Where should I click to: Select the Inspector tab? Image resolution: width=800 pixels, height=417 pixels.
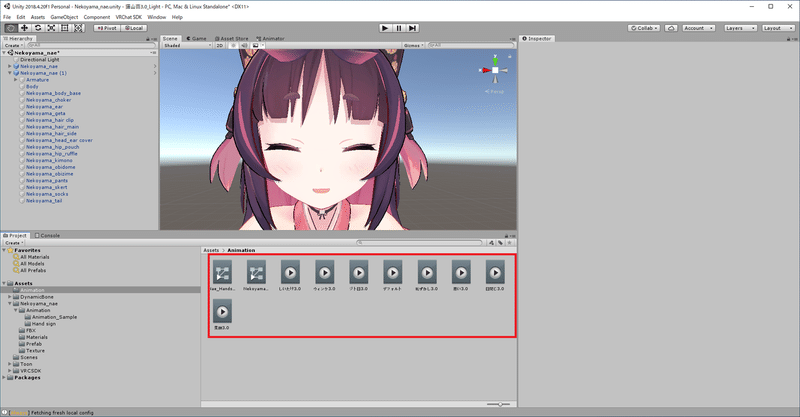(x=537, y=38)
